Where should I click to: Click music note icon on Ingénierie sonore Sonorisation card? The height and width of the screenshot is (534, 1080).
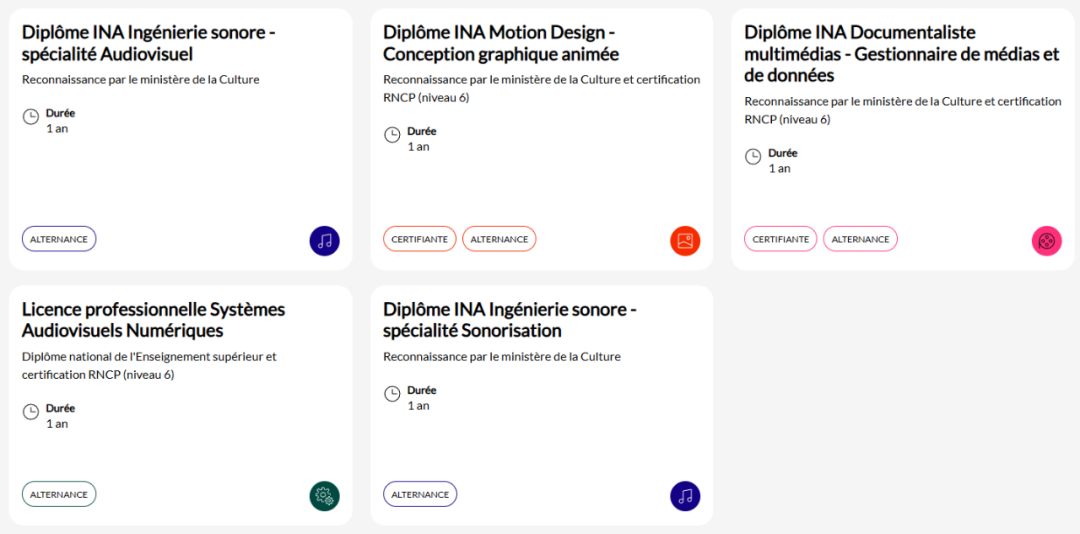685,496
